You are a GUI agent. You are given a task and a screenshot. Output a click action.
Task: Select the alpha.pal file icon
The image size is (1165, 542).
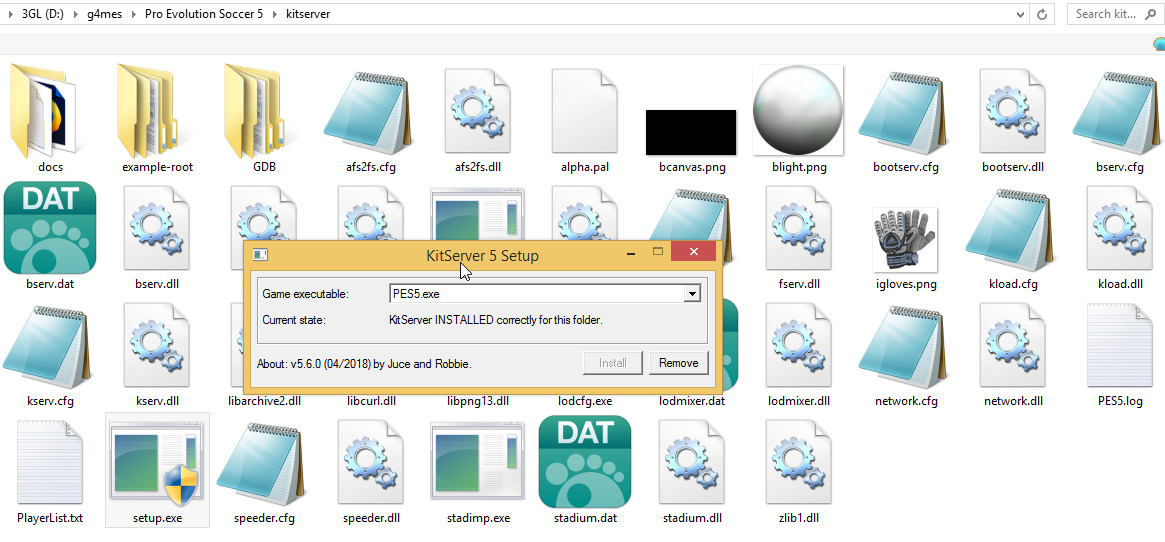tap(585, 112)
